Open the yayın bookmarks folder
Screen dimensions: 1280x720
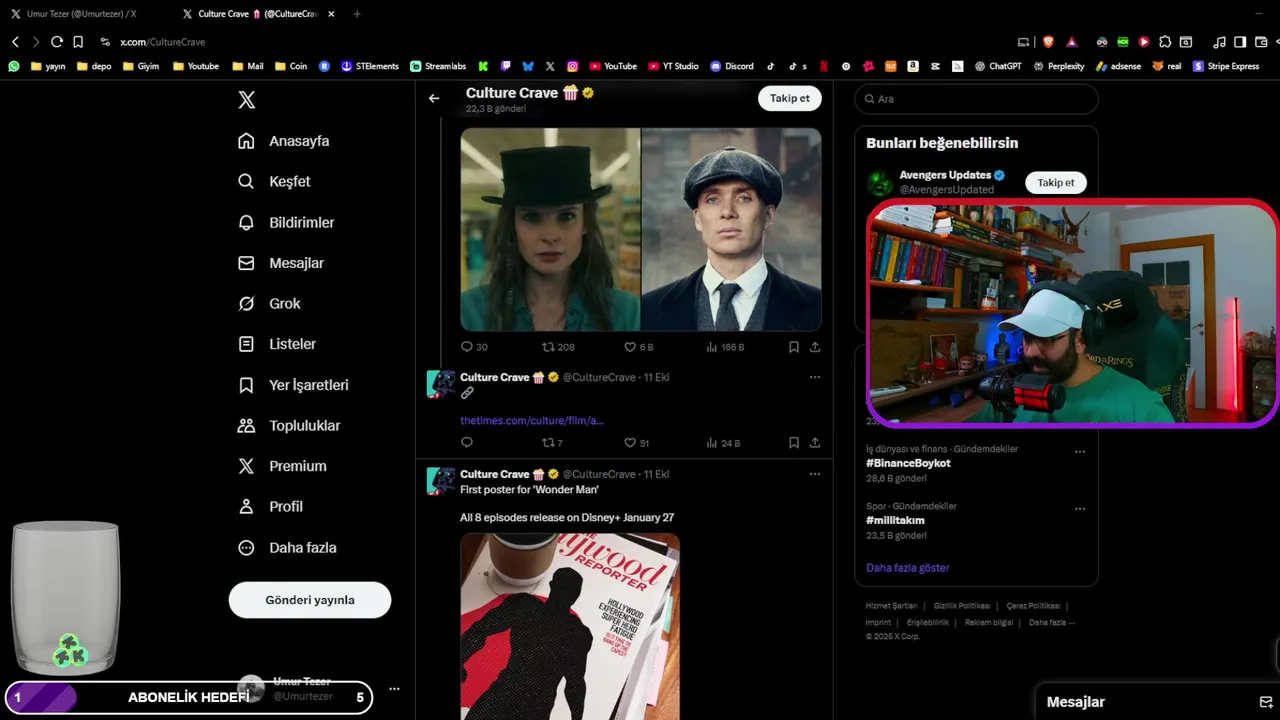48,66
